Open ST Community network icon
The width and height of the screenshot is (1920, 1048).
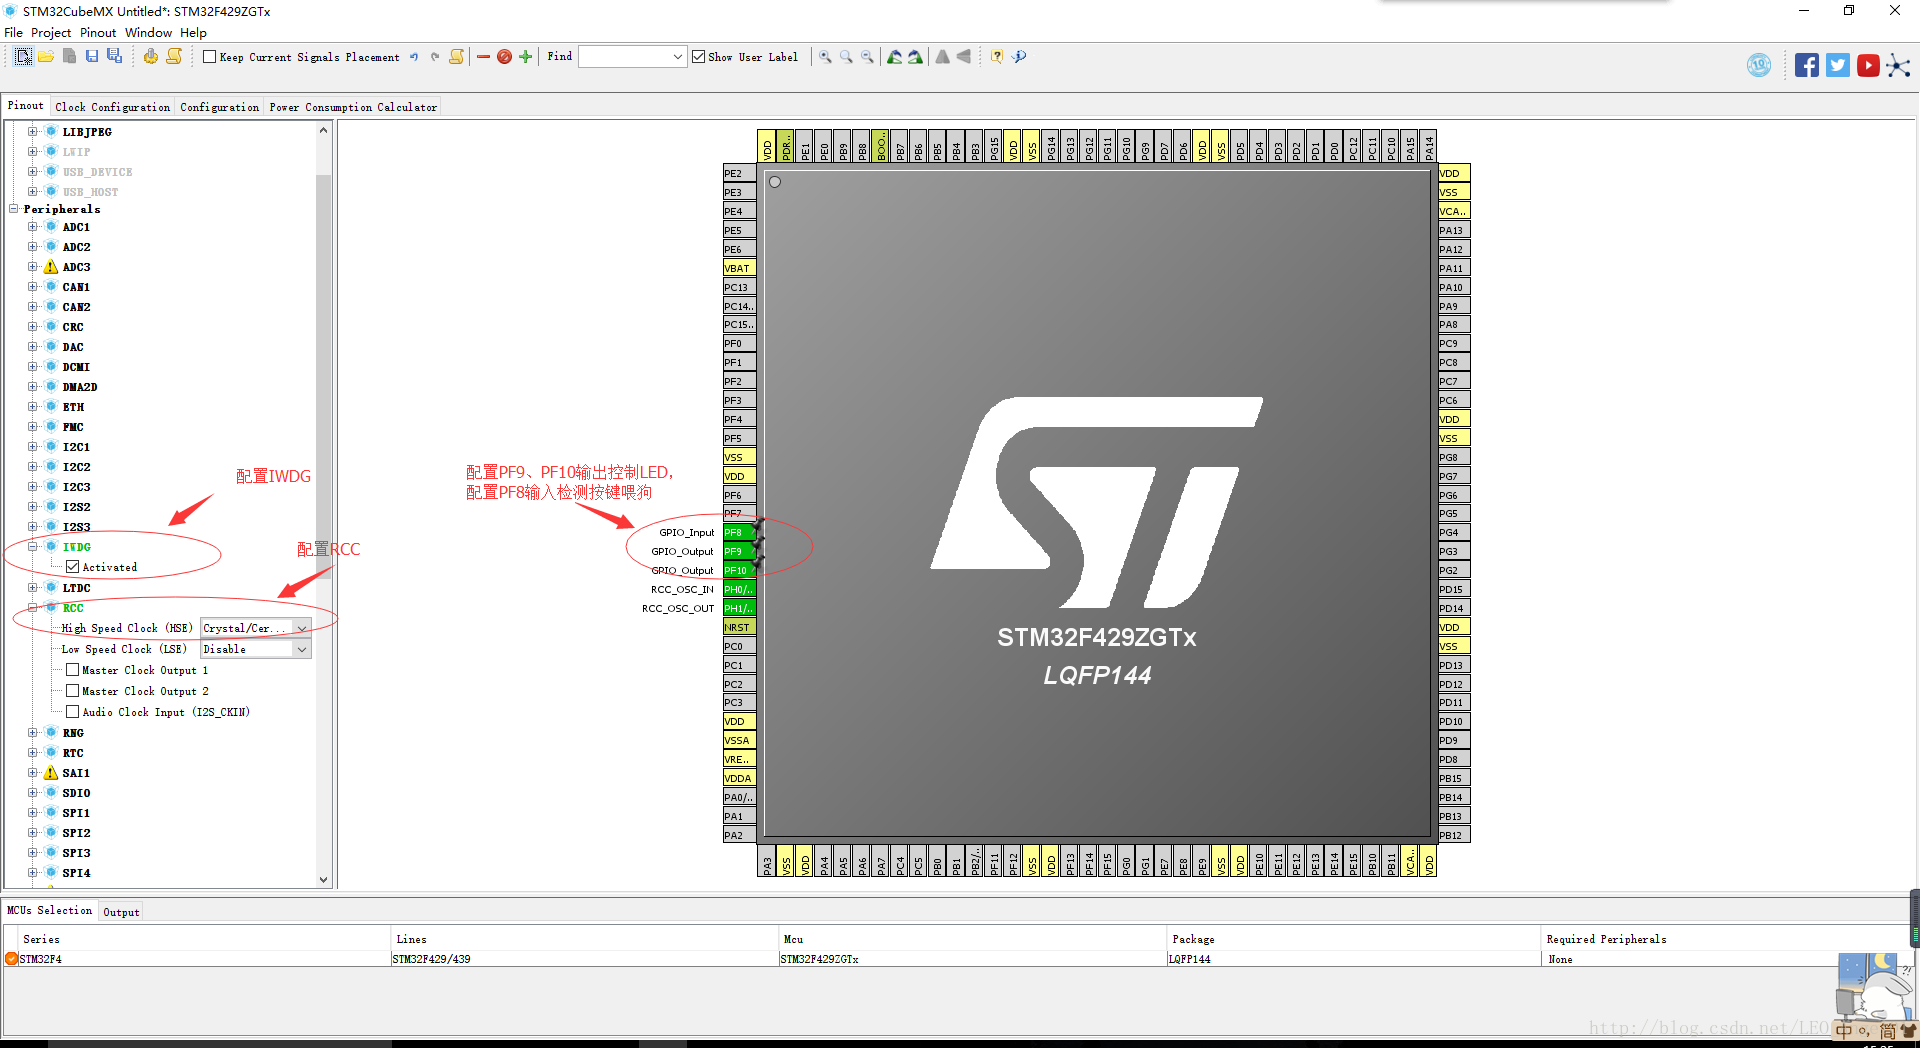[1898, 66]
